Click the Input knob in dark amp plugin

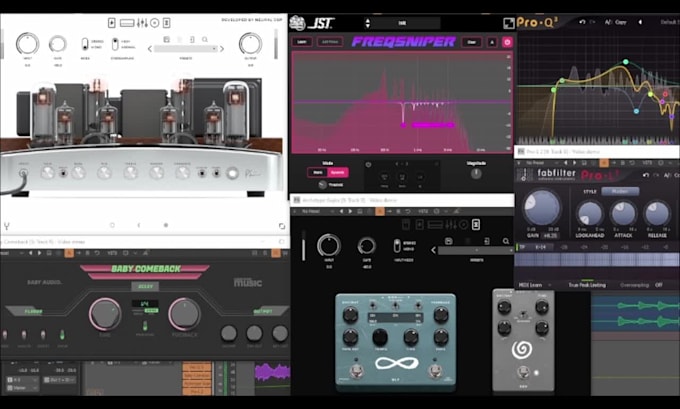click(x=329, y=246)
